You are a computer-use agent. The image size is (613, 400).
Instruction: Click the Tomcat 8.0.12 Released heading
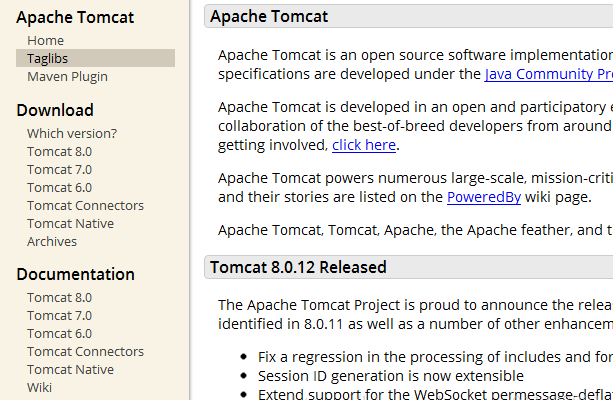click(x=297, y=267)
